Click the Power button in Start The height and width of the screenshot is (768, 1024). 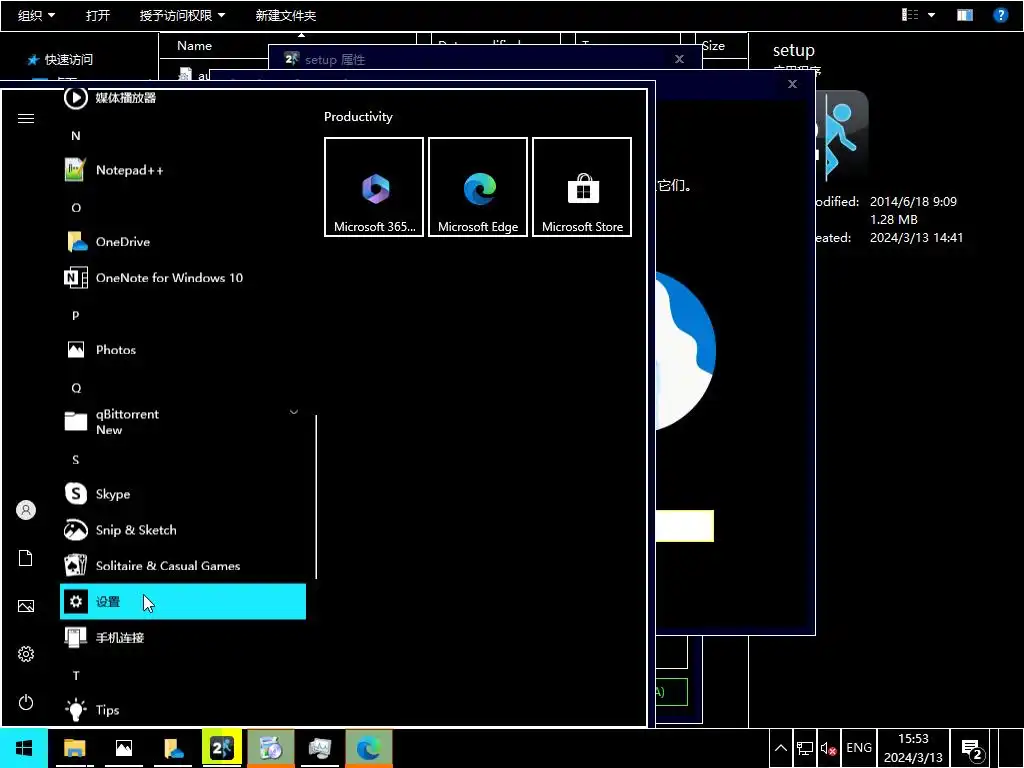tap(25, 703)
